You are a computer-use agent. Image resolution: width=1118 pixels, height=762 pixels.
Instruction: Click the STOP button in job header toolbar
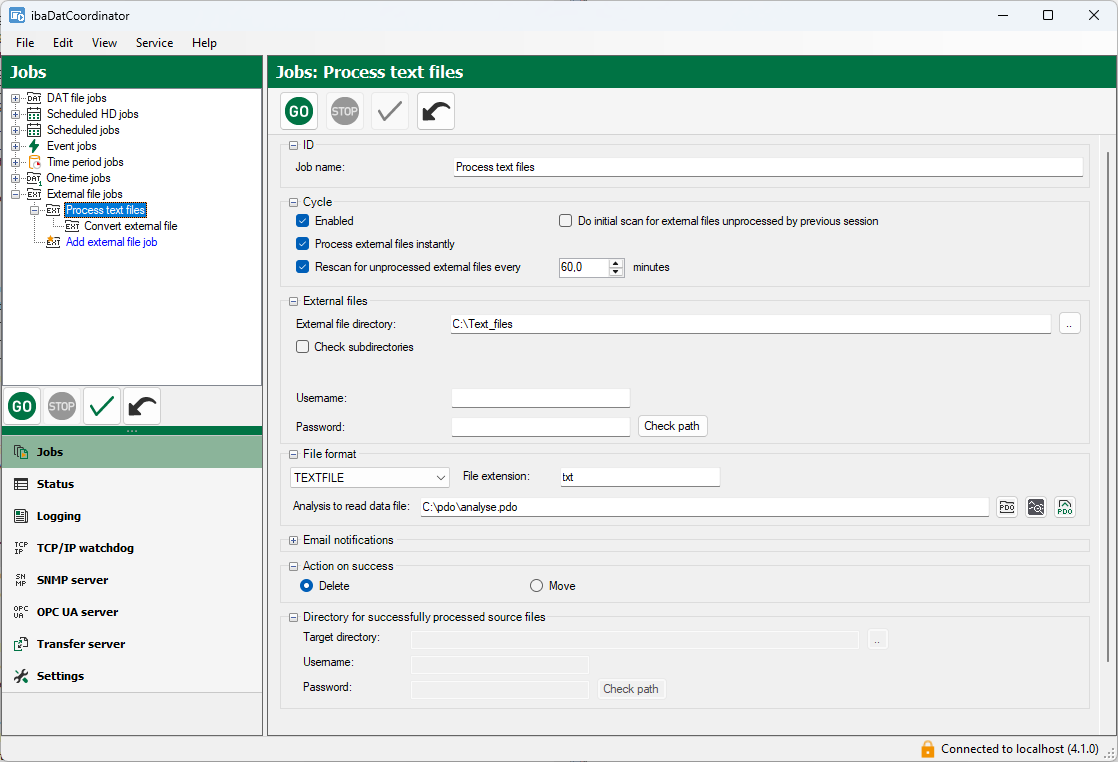[x=344, y=111]
